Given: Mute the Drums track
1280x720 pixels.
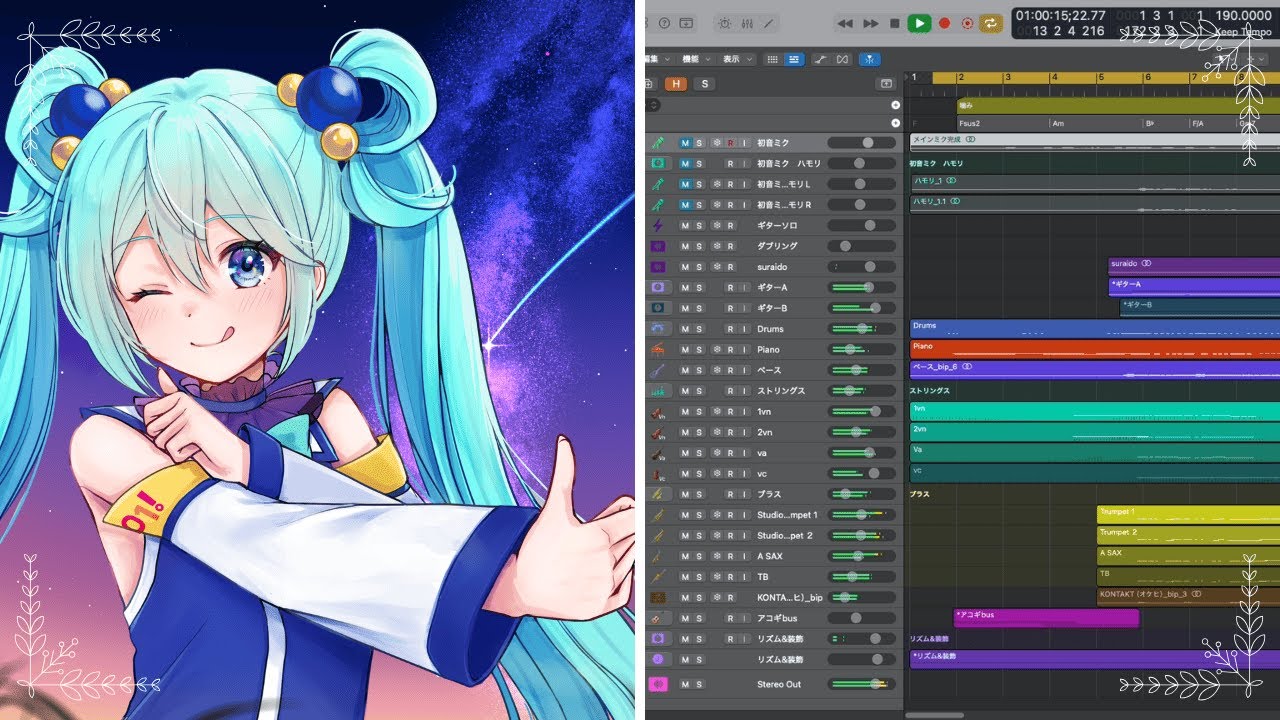Looking at the screenshot, I should [x=685, y=329].
